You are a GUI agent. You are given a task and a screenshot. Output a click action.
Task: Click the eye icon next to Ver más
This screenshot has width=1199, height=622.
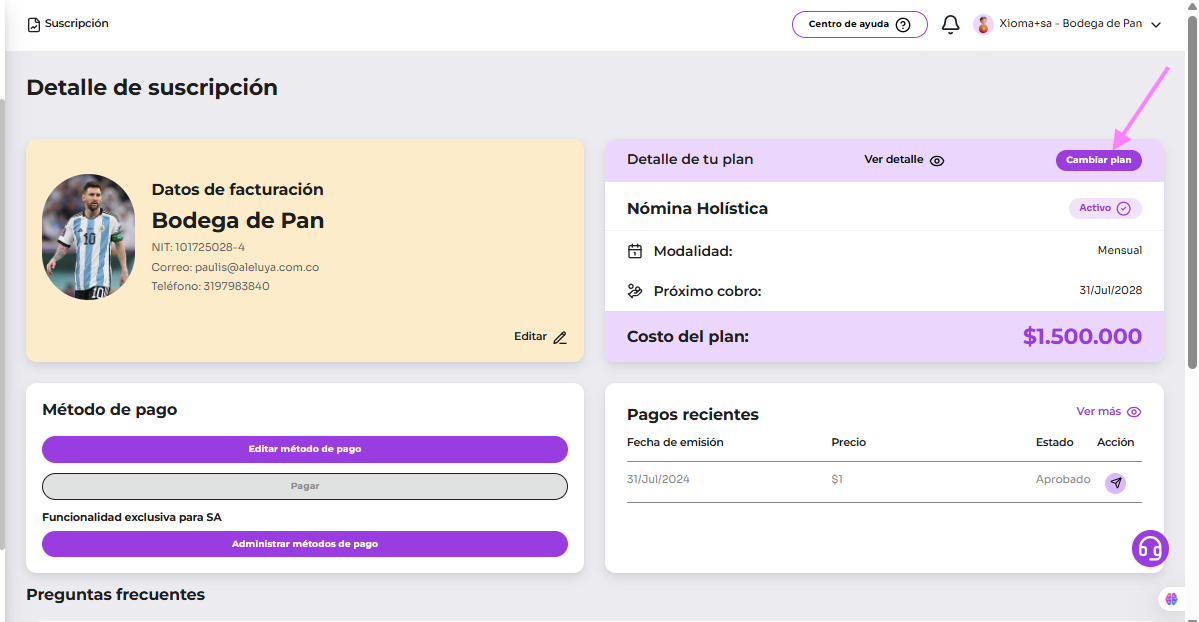(x=1134, y=412)
